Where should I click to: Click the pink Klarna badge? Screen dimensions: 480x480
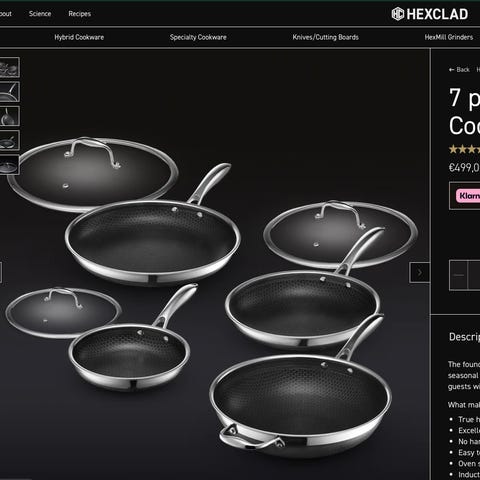pyautogui.click(x=468, y=196)
